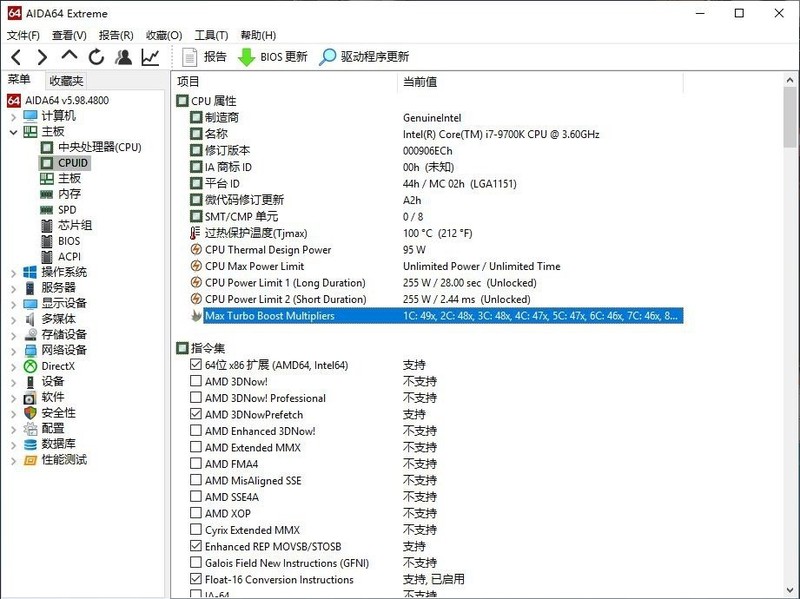Screen dimensions: 800x599
Task: Uncheck the AMD 3DNowPrefetch checkbox
Action: pos(194,414)
